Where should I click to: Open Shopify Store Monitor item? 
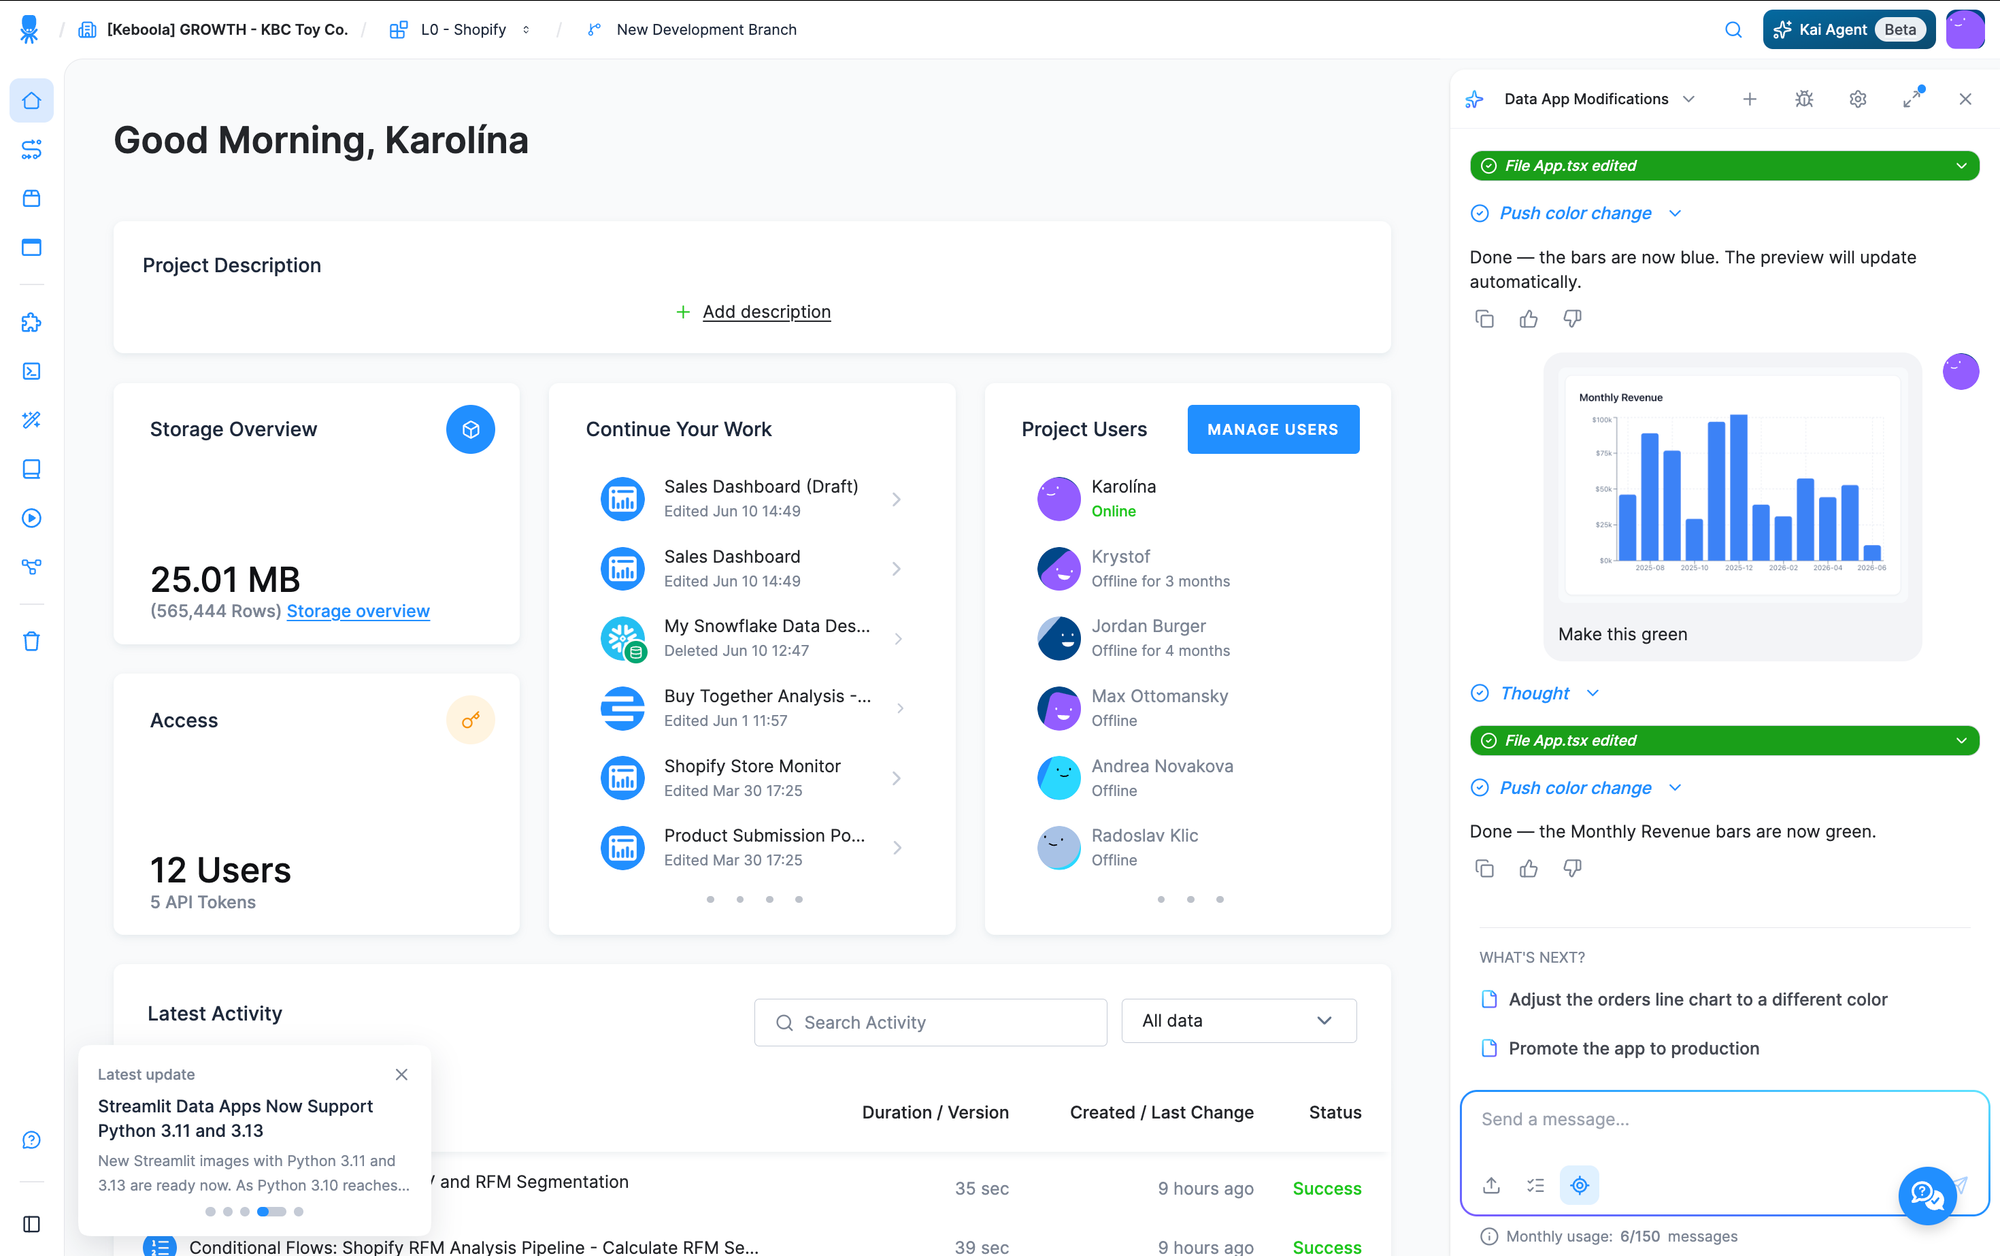pyautogui.click(x=752, y=778)
